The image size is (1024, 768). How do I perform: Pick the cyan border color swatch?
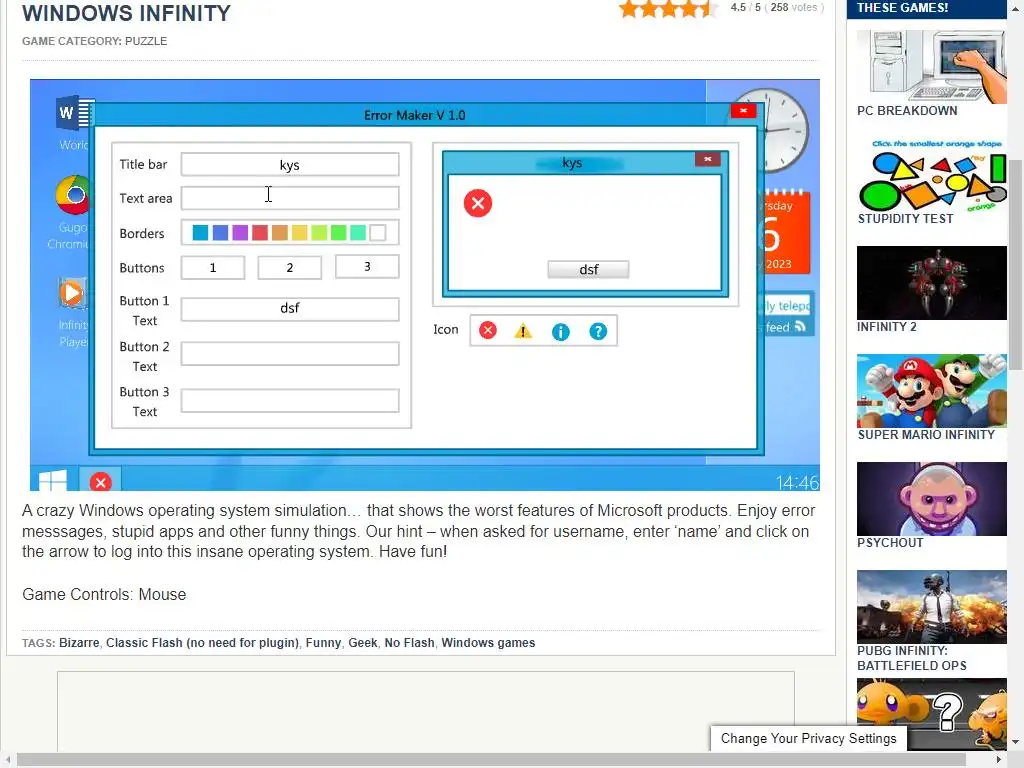click(200, 232)
